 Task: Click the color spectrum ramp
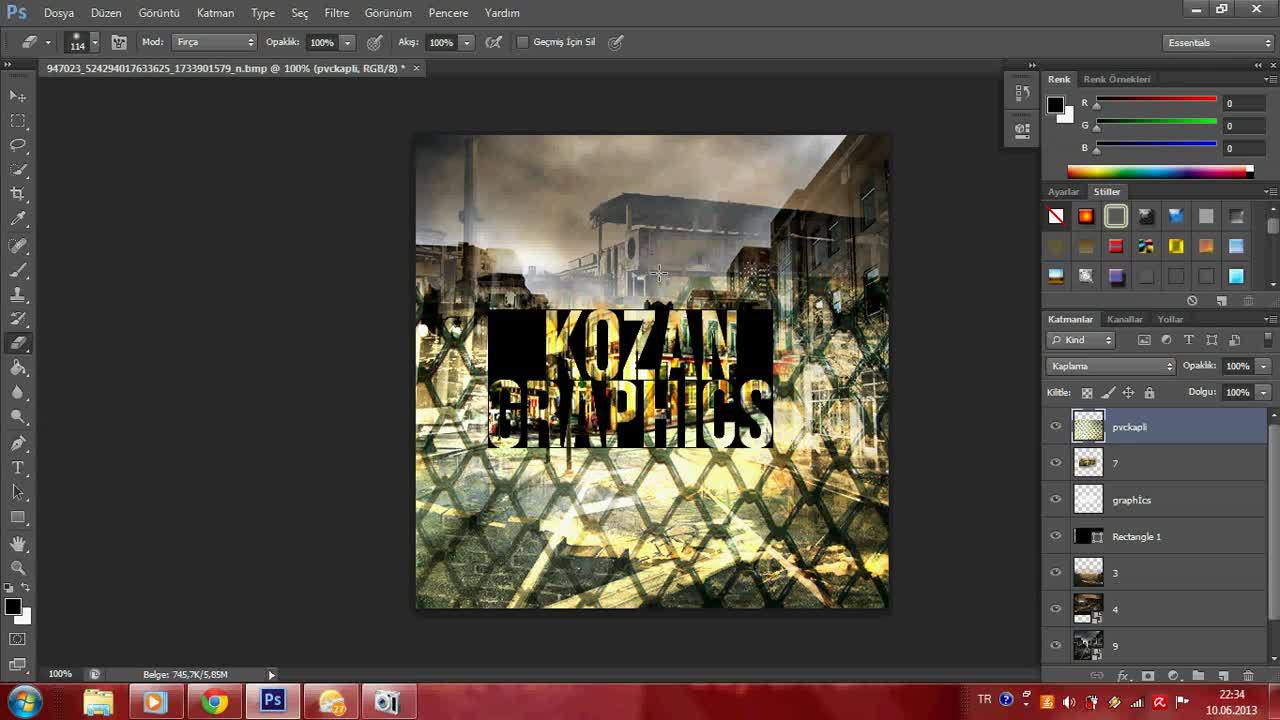(1160, 172)
